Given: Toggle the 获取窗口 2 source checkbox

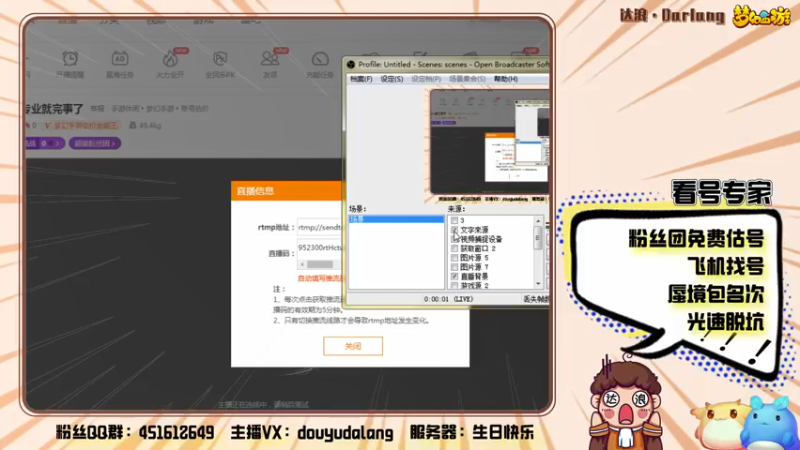Looking at the screenshot, I should 454,248.
